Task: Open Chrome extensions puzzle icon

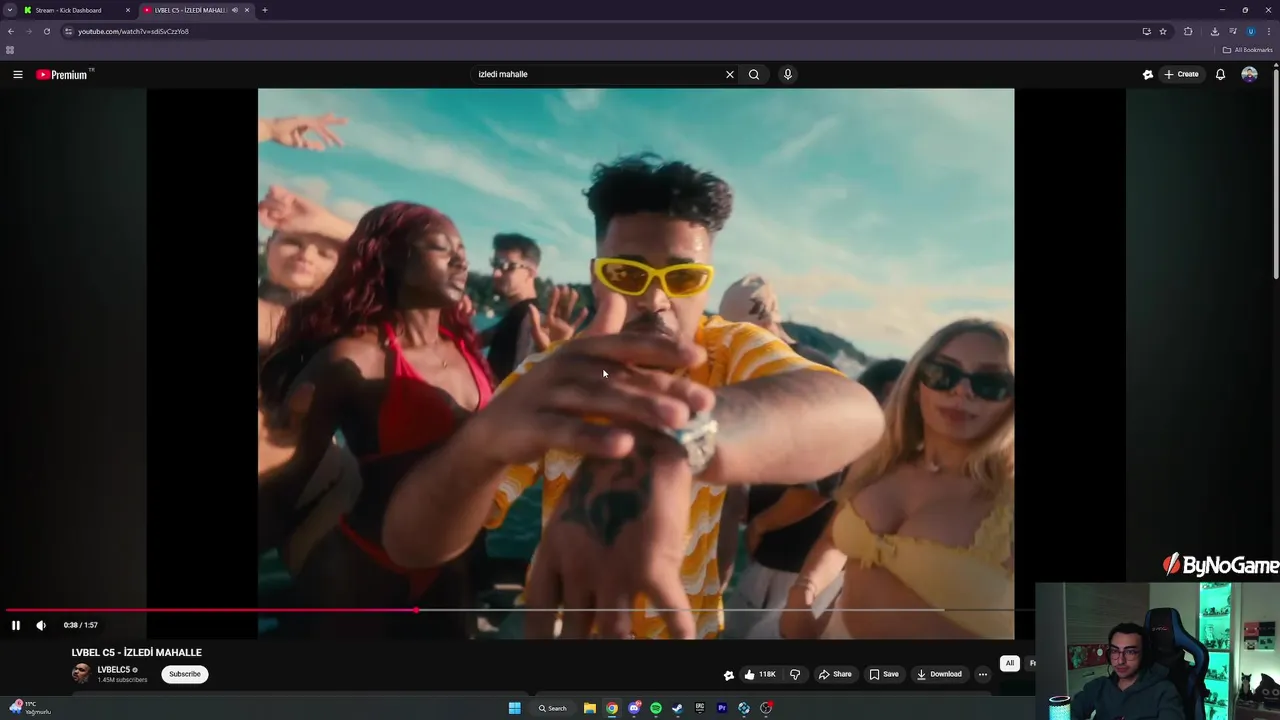Action: point(1188,31)
